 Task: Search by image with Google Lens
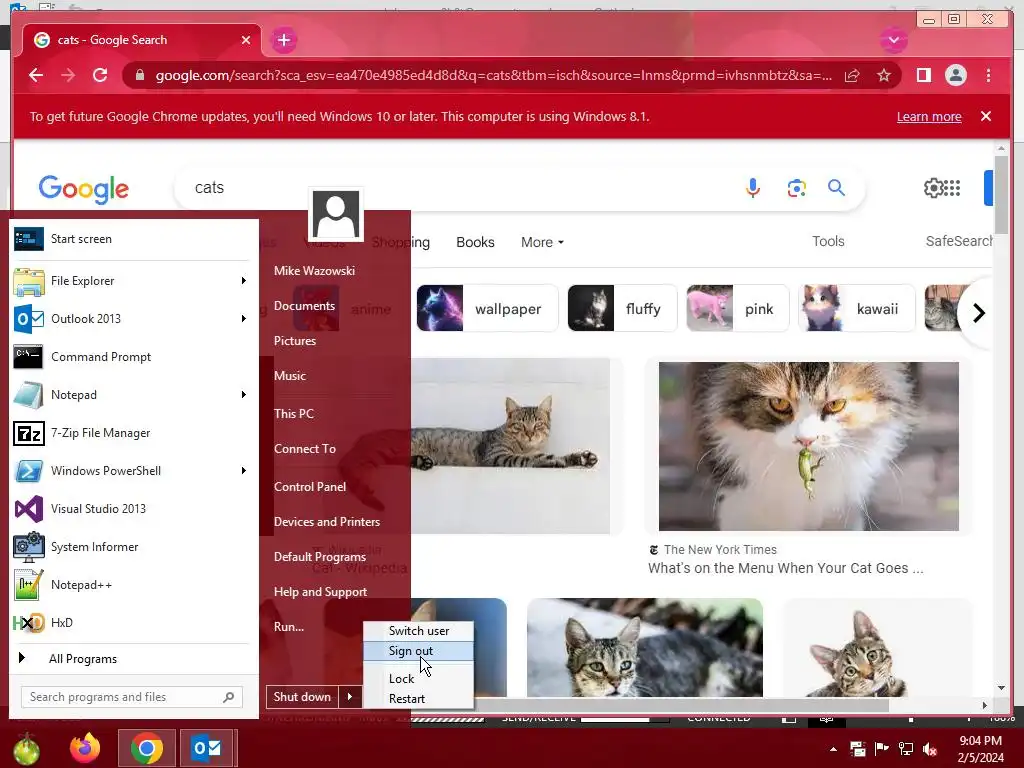point(796,188)
